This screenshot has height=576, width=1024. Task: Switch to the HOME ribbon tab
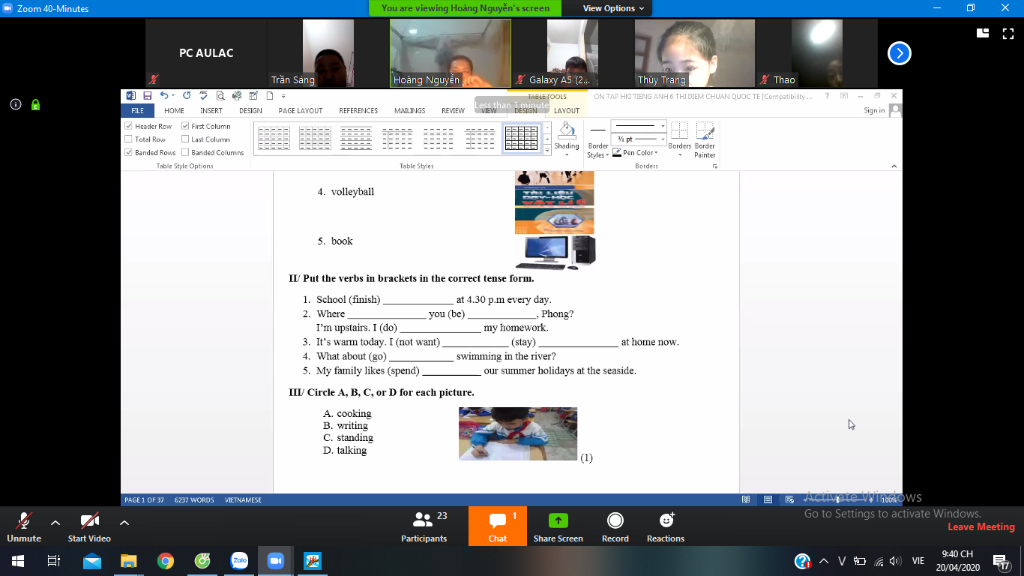[x=174, y=110]
